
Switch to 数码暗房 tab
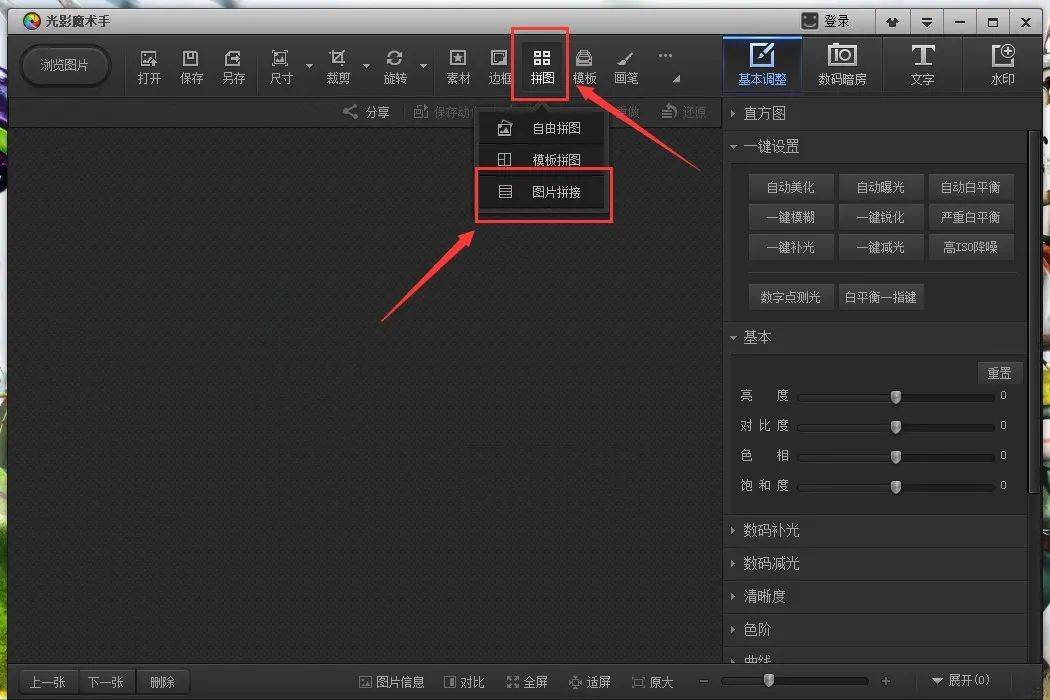pos(842,64)
